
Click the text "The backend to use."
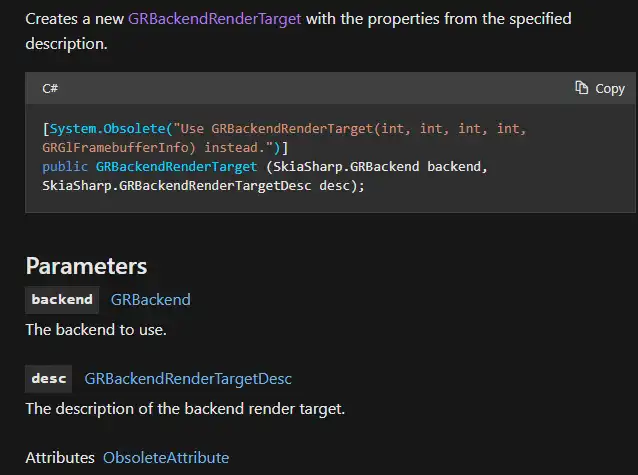click(x=96, y=330)
